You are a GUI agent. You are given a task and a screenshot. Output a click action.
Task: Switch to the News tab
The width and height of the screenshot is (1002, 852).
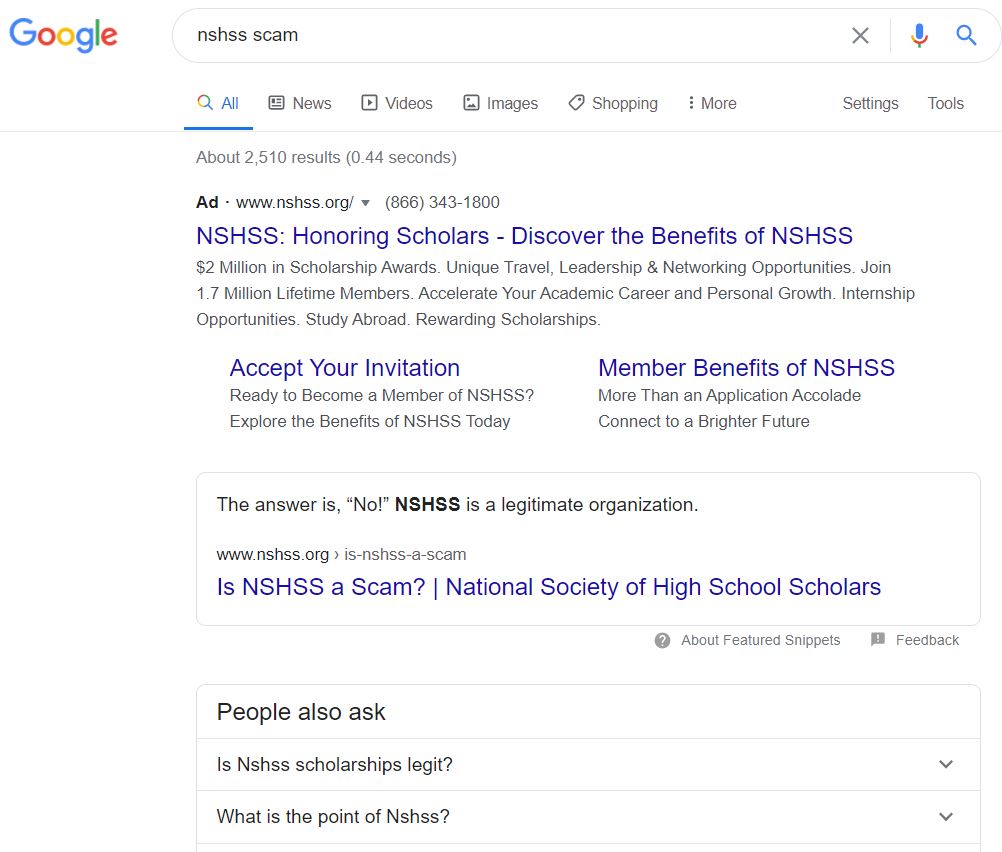click(300, 103)
